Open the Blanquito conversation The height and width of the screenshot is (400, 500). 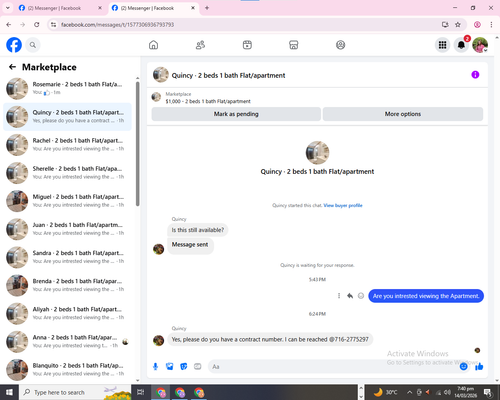67,370
